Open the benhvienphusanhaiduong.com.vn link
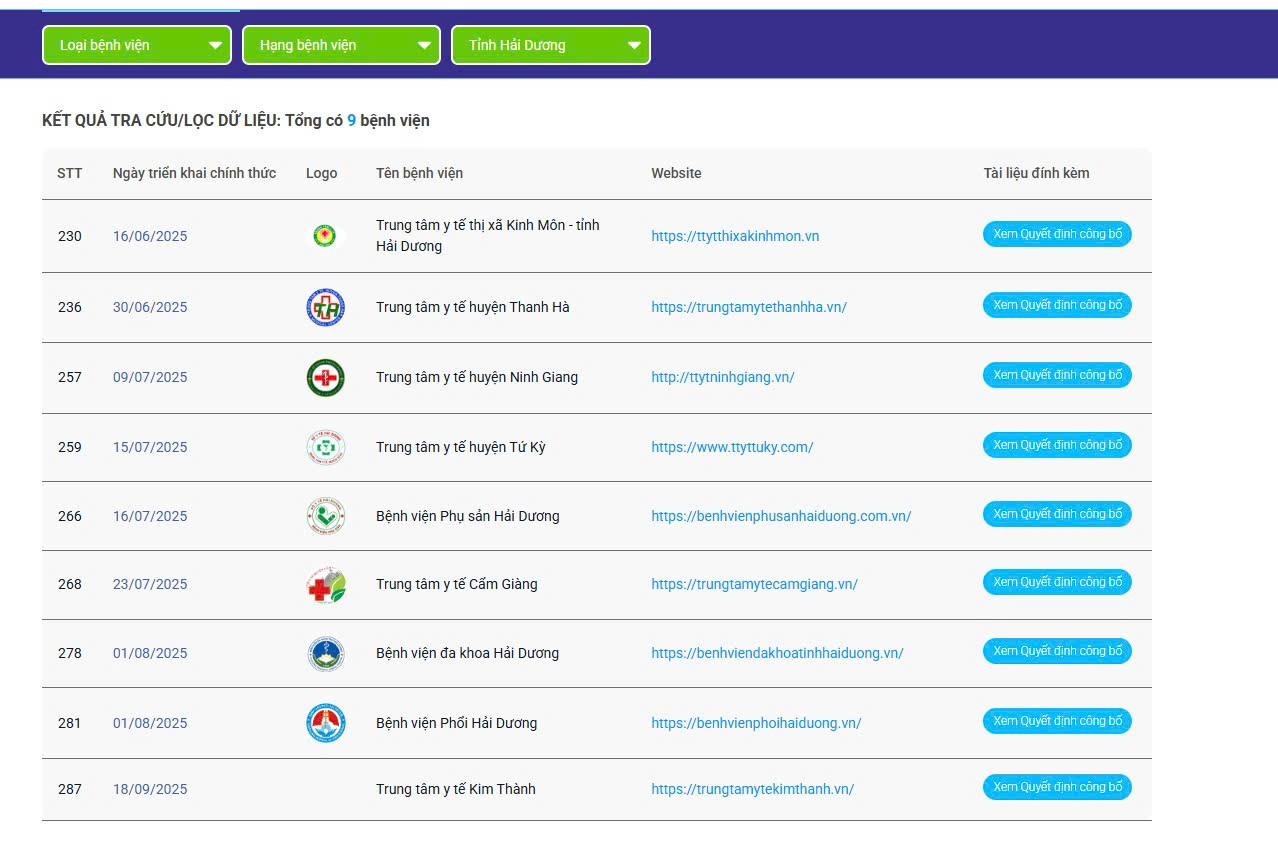 781,516
